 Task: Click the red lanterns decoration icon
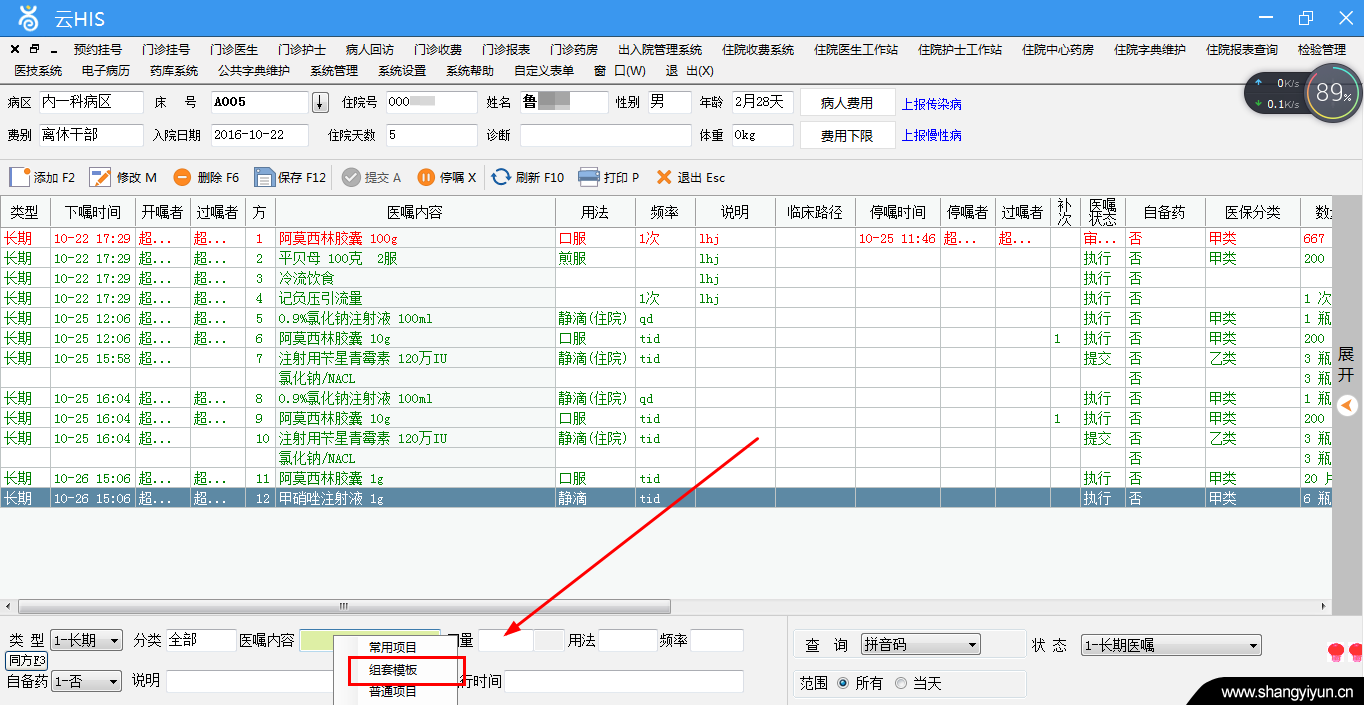tap(1345, 654)
